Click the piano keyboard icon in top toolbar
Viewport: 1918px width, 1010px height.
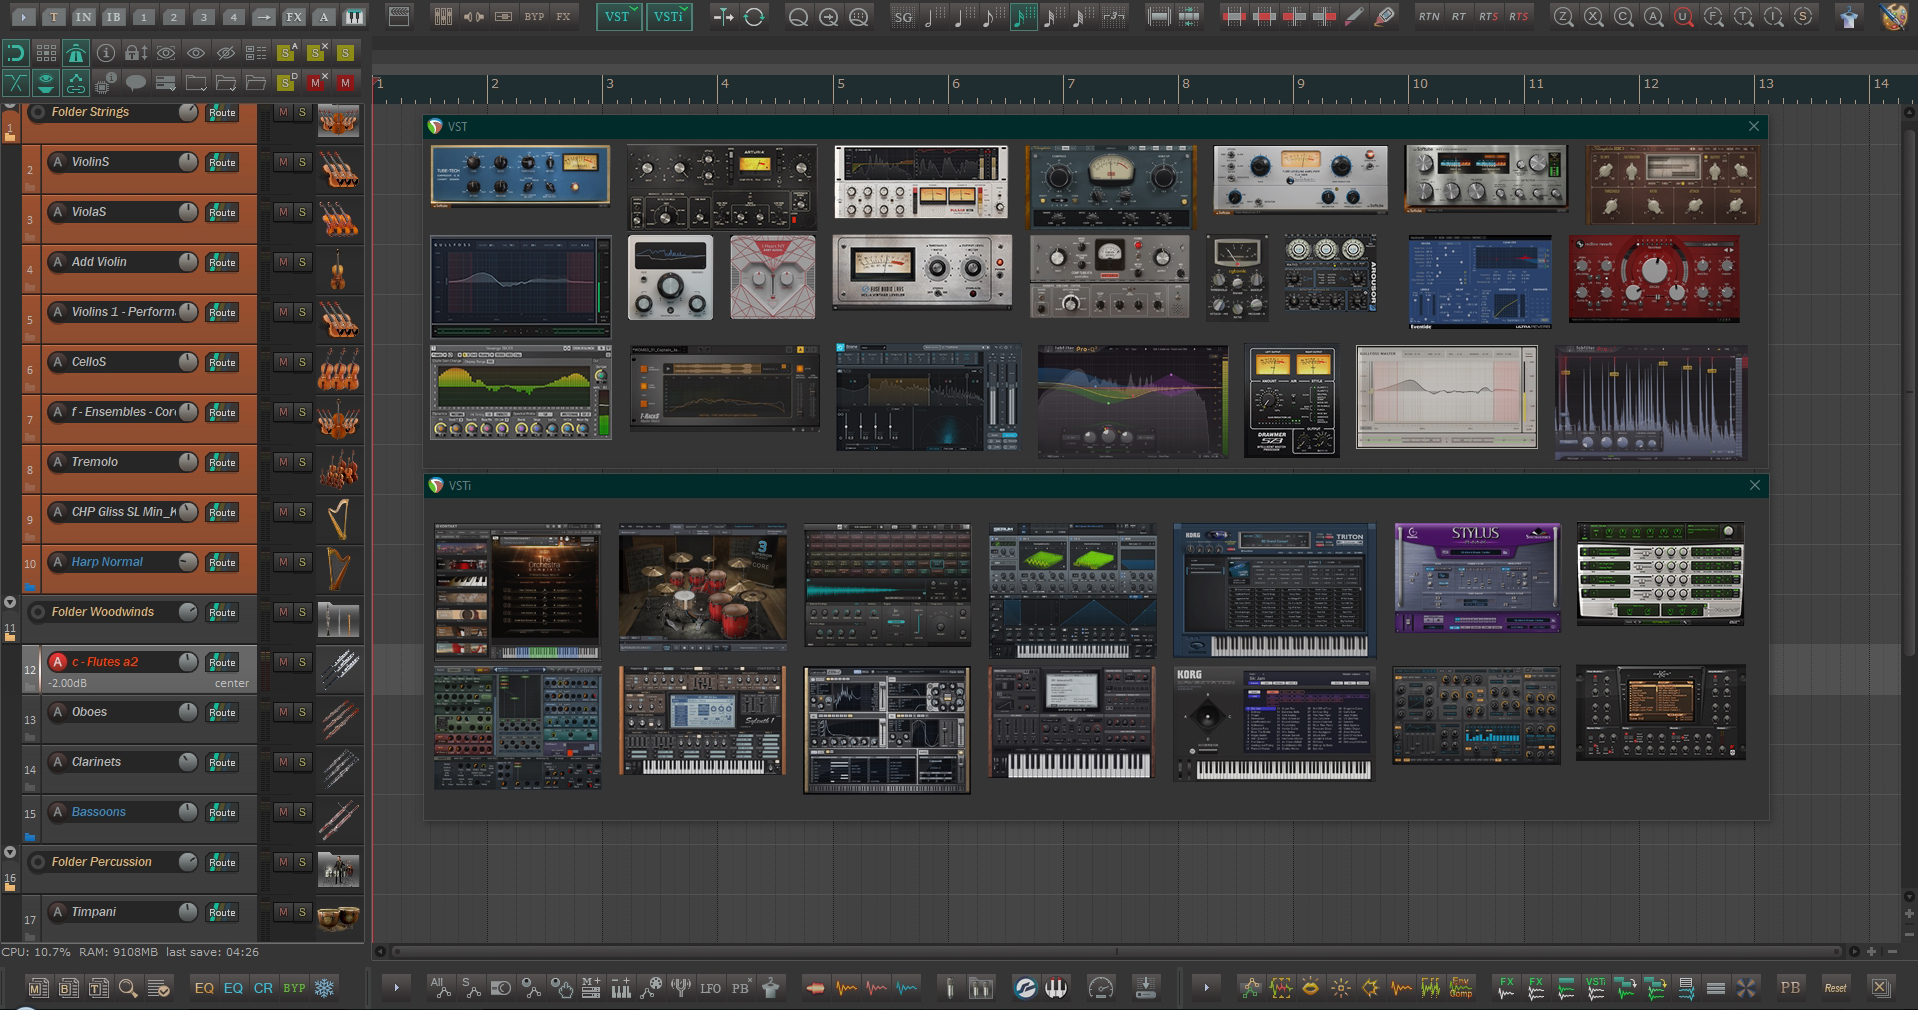coord(354,17)
